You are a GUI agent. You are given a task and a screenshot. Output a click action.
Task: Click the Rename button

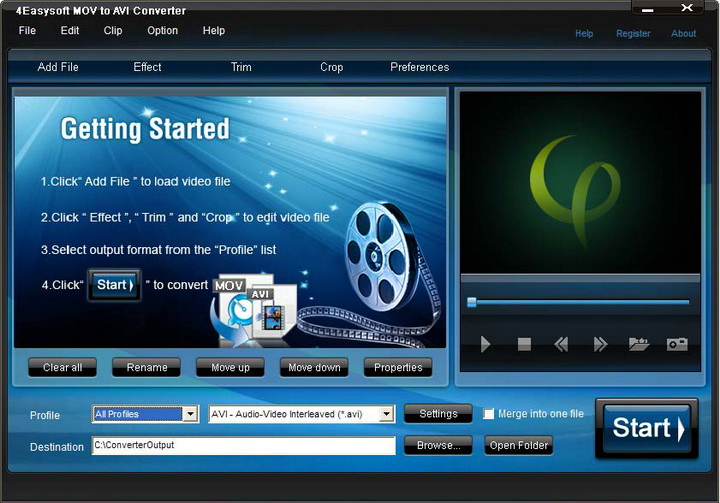coord(146,367)
